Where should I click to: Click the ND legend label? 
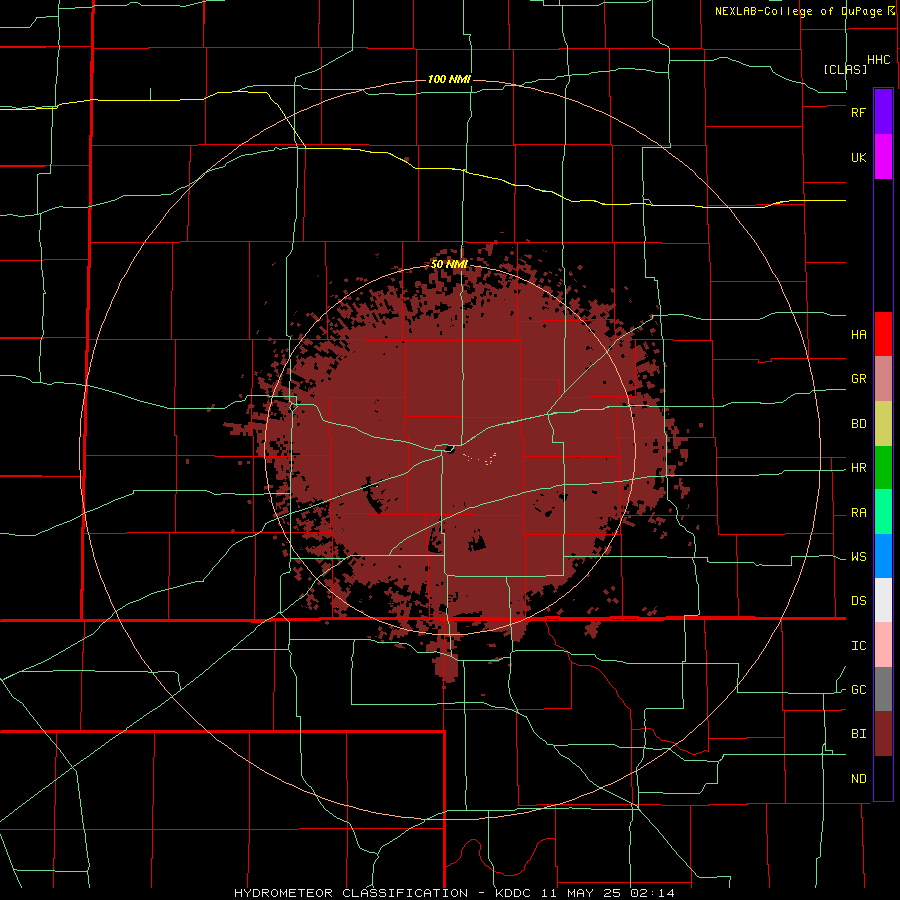coord(858,779)
